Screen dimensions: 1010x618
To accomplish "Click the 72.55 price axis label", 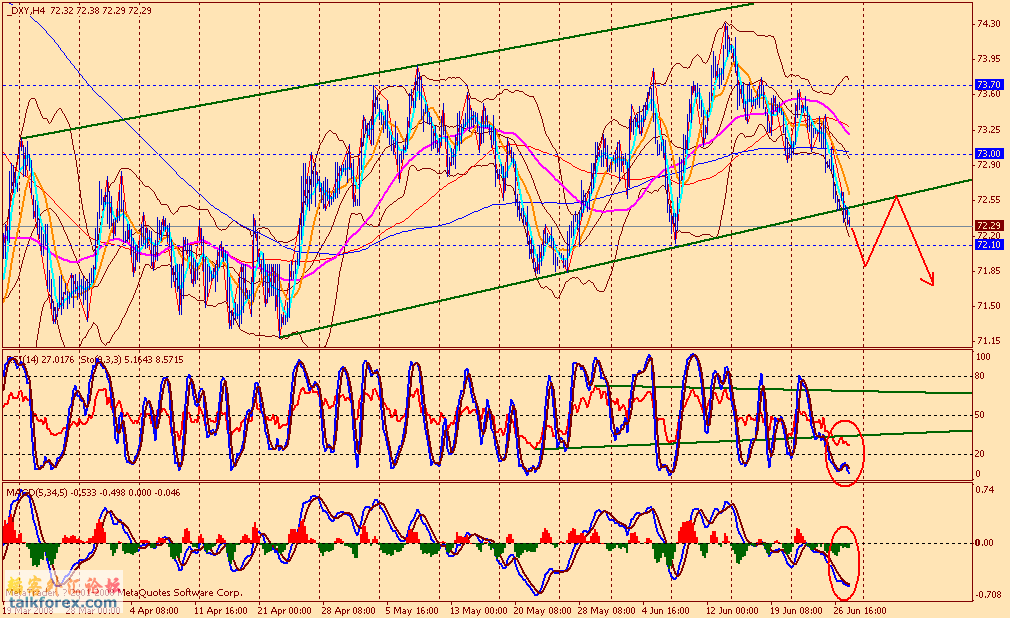I will (988, 200).
